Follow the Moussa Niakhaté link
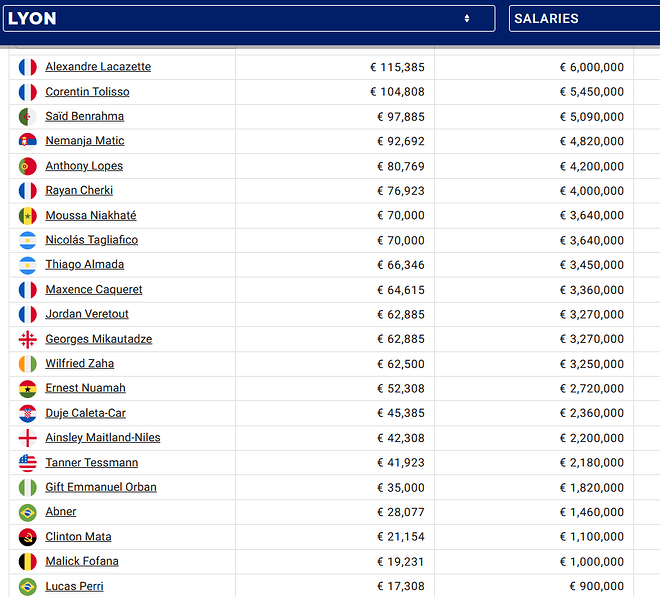Screen dimensions: 660x597 point(91,215)
